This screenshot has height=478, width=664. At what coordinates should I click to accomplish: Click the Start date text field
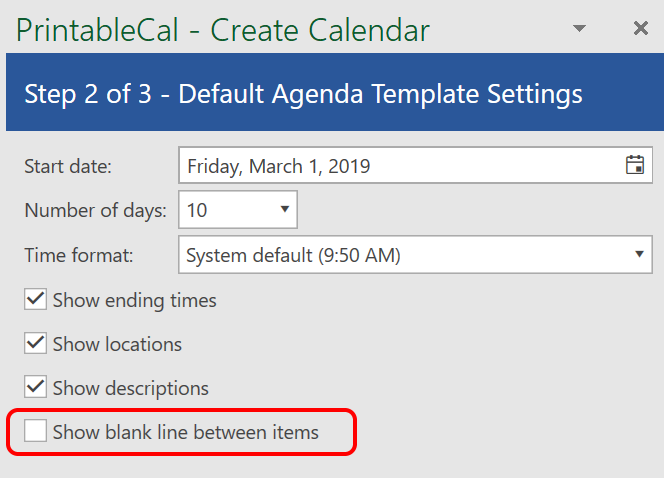pyautogui.click(x=400, y=166)
